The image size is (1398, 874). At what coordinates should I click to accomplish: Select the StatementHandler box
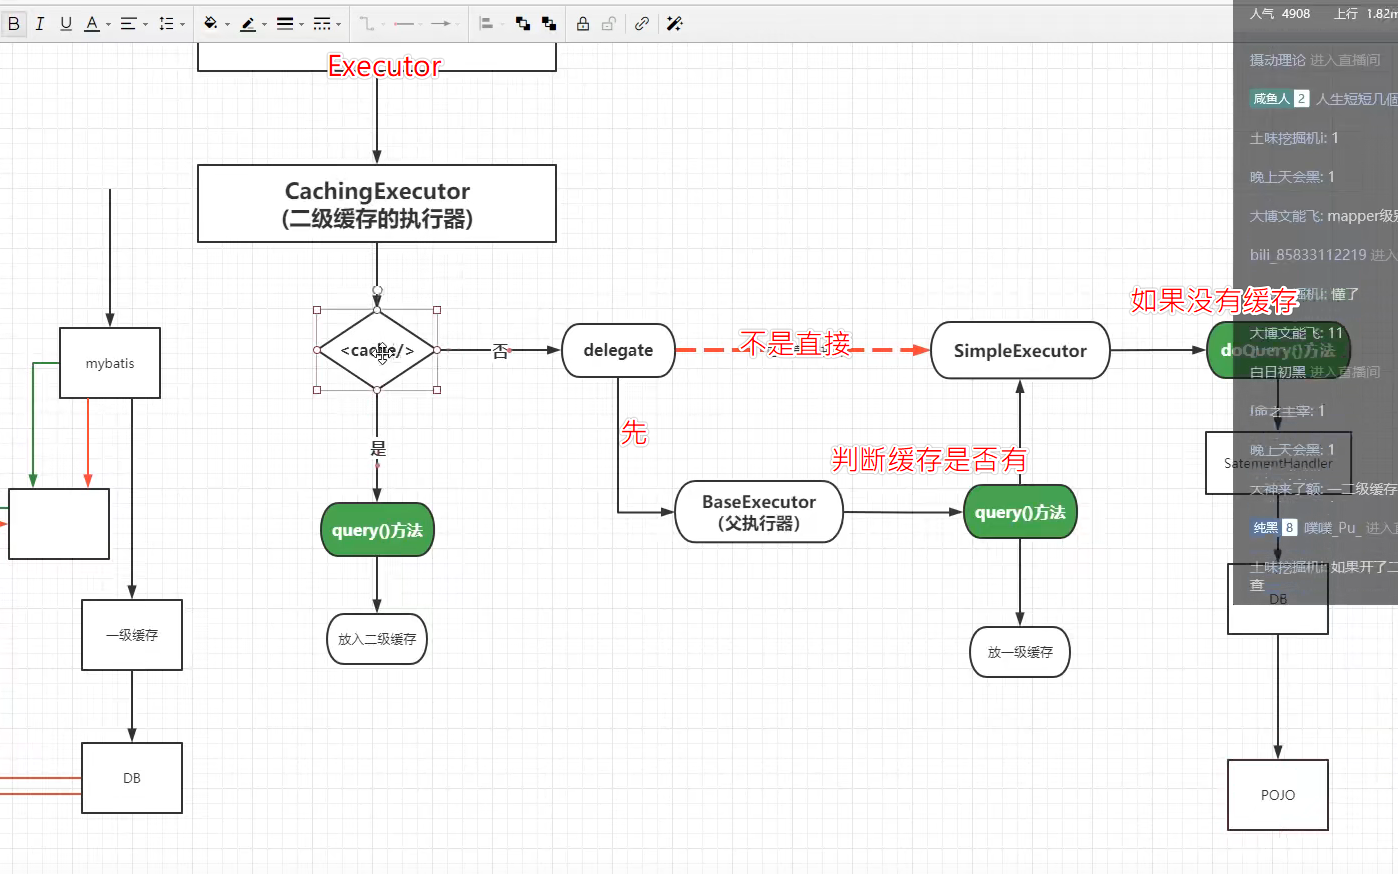[1278, 463]
